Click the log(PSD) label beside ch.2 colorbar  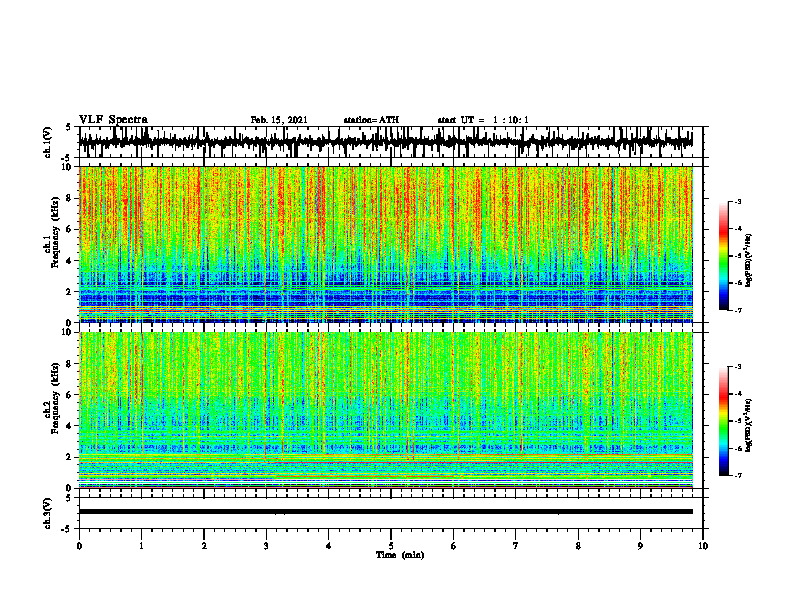749,425
